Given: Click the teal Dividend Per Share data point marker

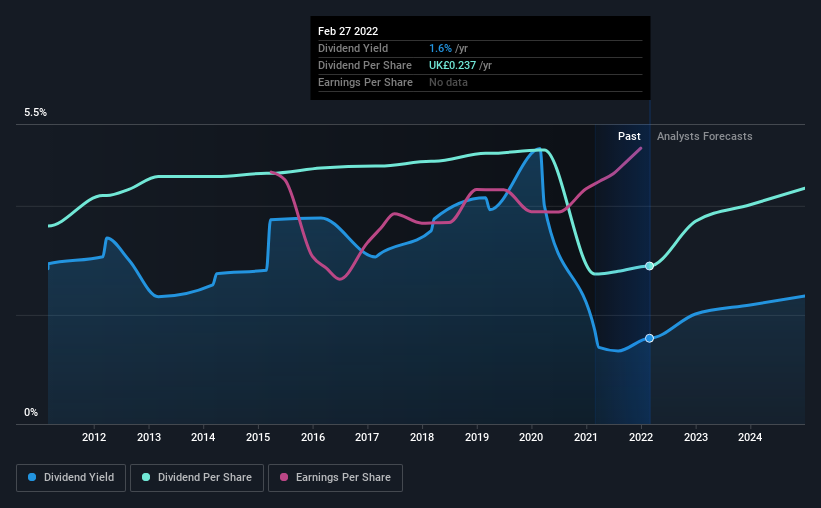Looking at the screenshot, I should pos(649,266).
